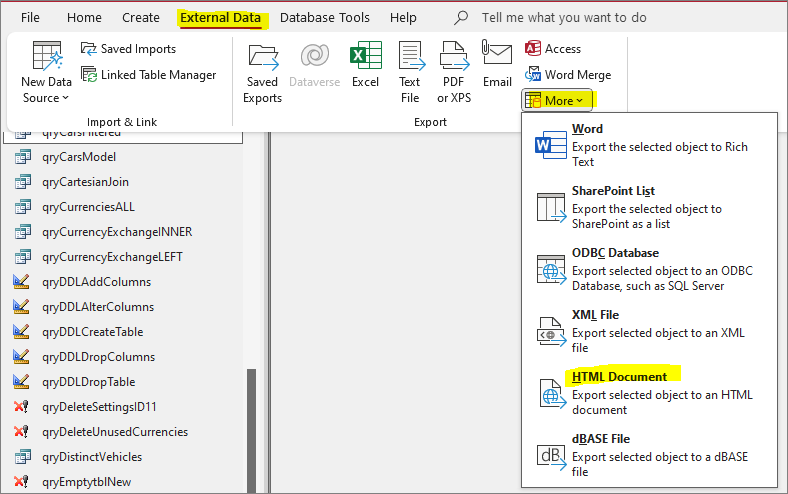788x494 pixels.
Task: Click the qryDeleteSettingsID11 delete query icon
Action: tap(22, 407)
